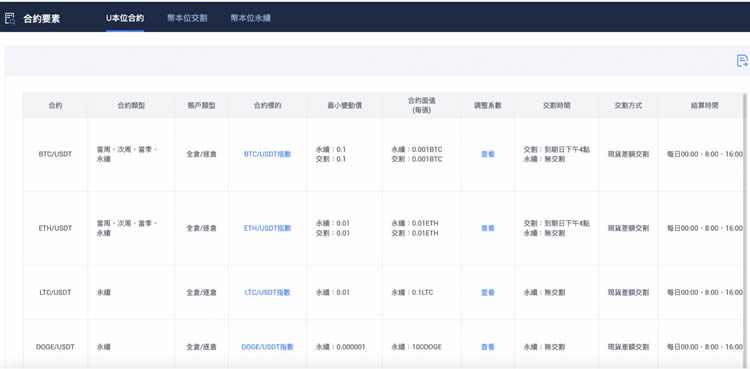Click 查看 in the LTC/USDT row
The image size is (750, 369).
[487, 292]
